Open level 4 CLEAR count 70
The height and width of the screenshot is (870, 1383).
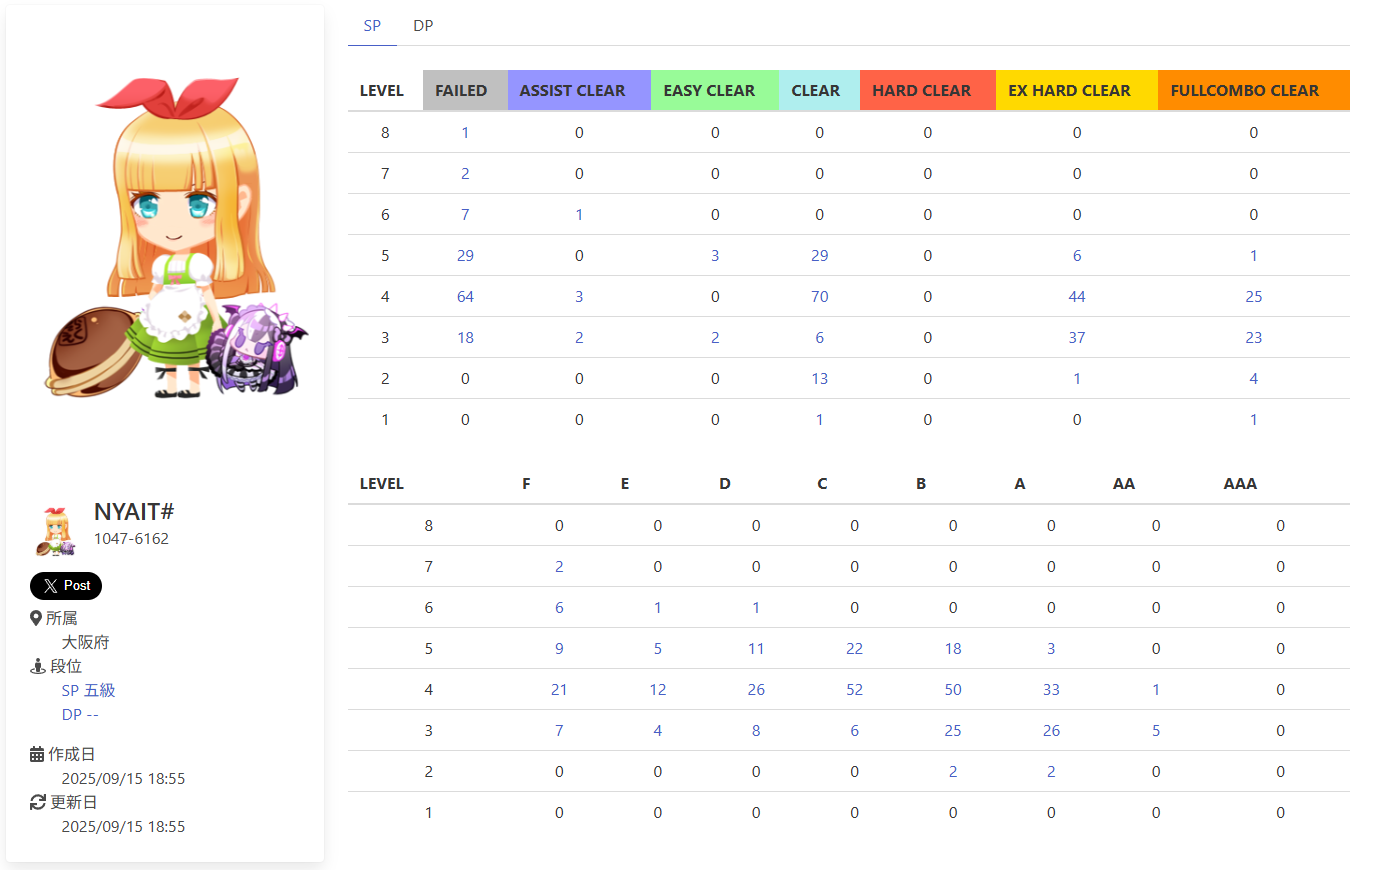819,297
